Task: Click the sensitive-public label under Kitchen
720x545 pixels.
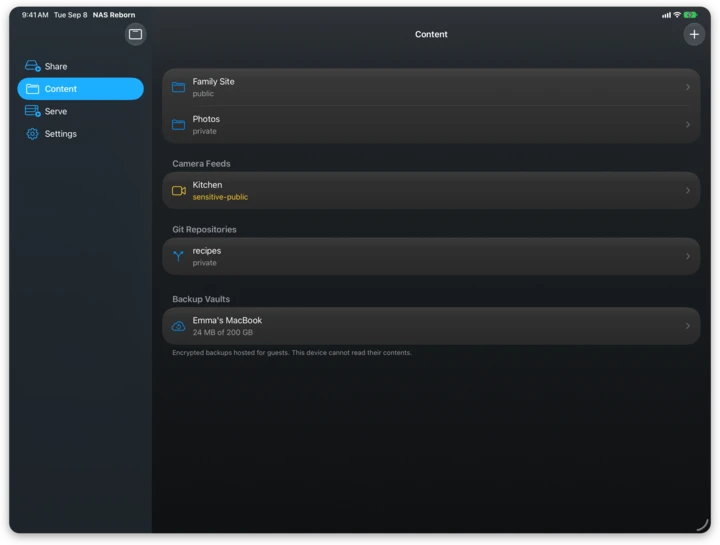Action: (220, 197)
